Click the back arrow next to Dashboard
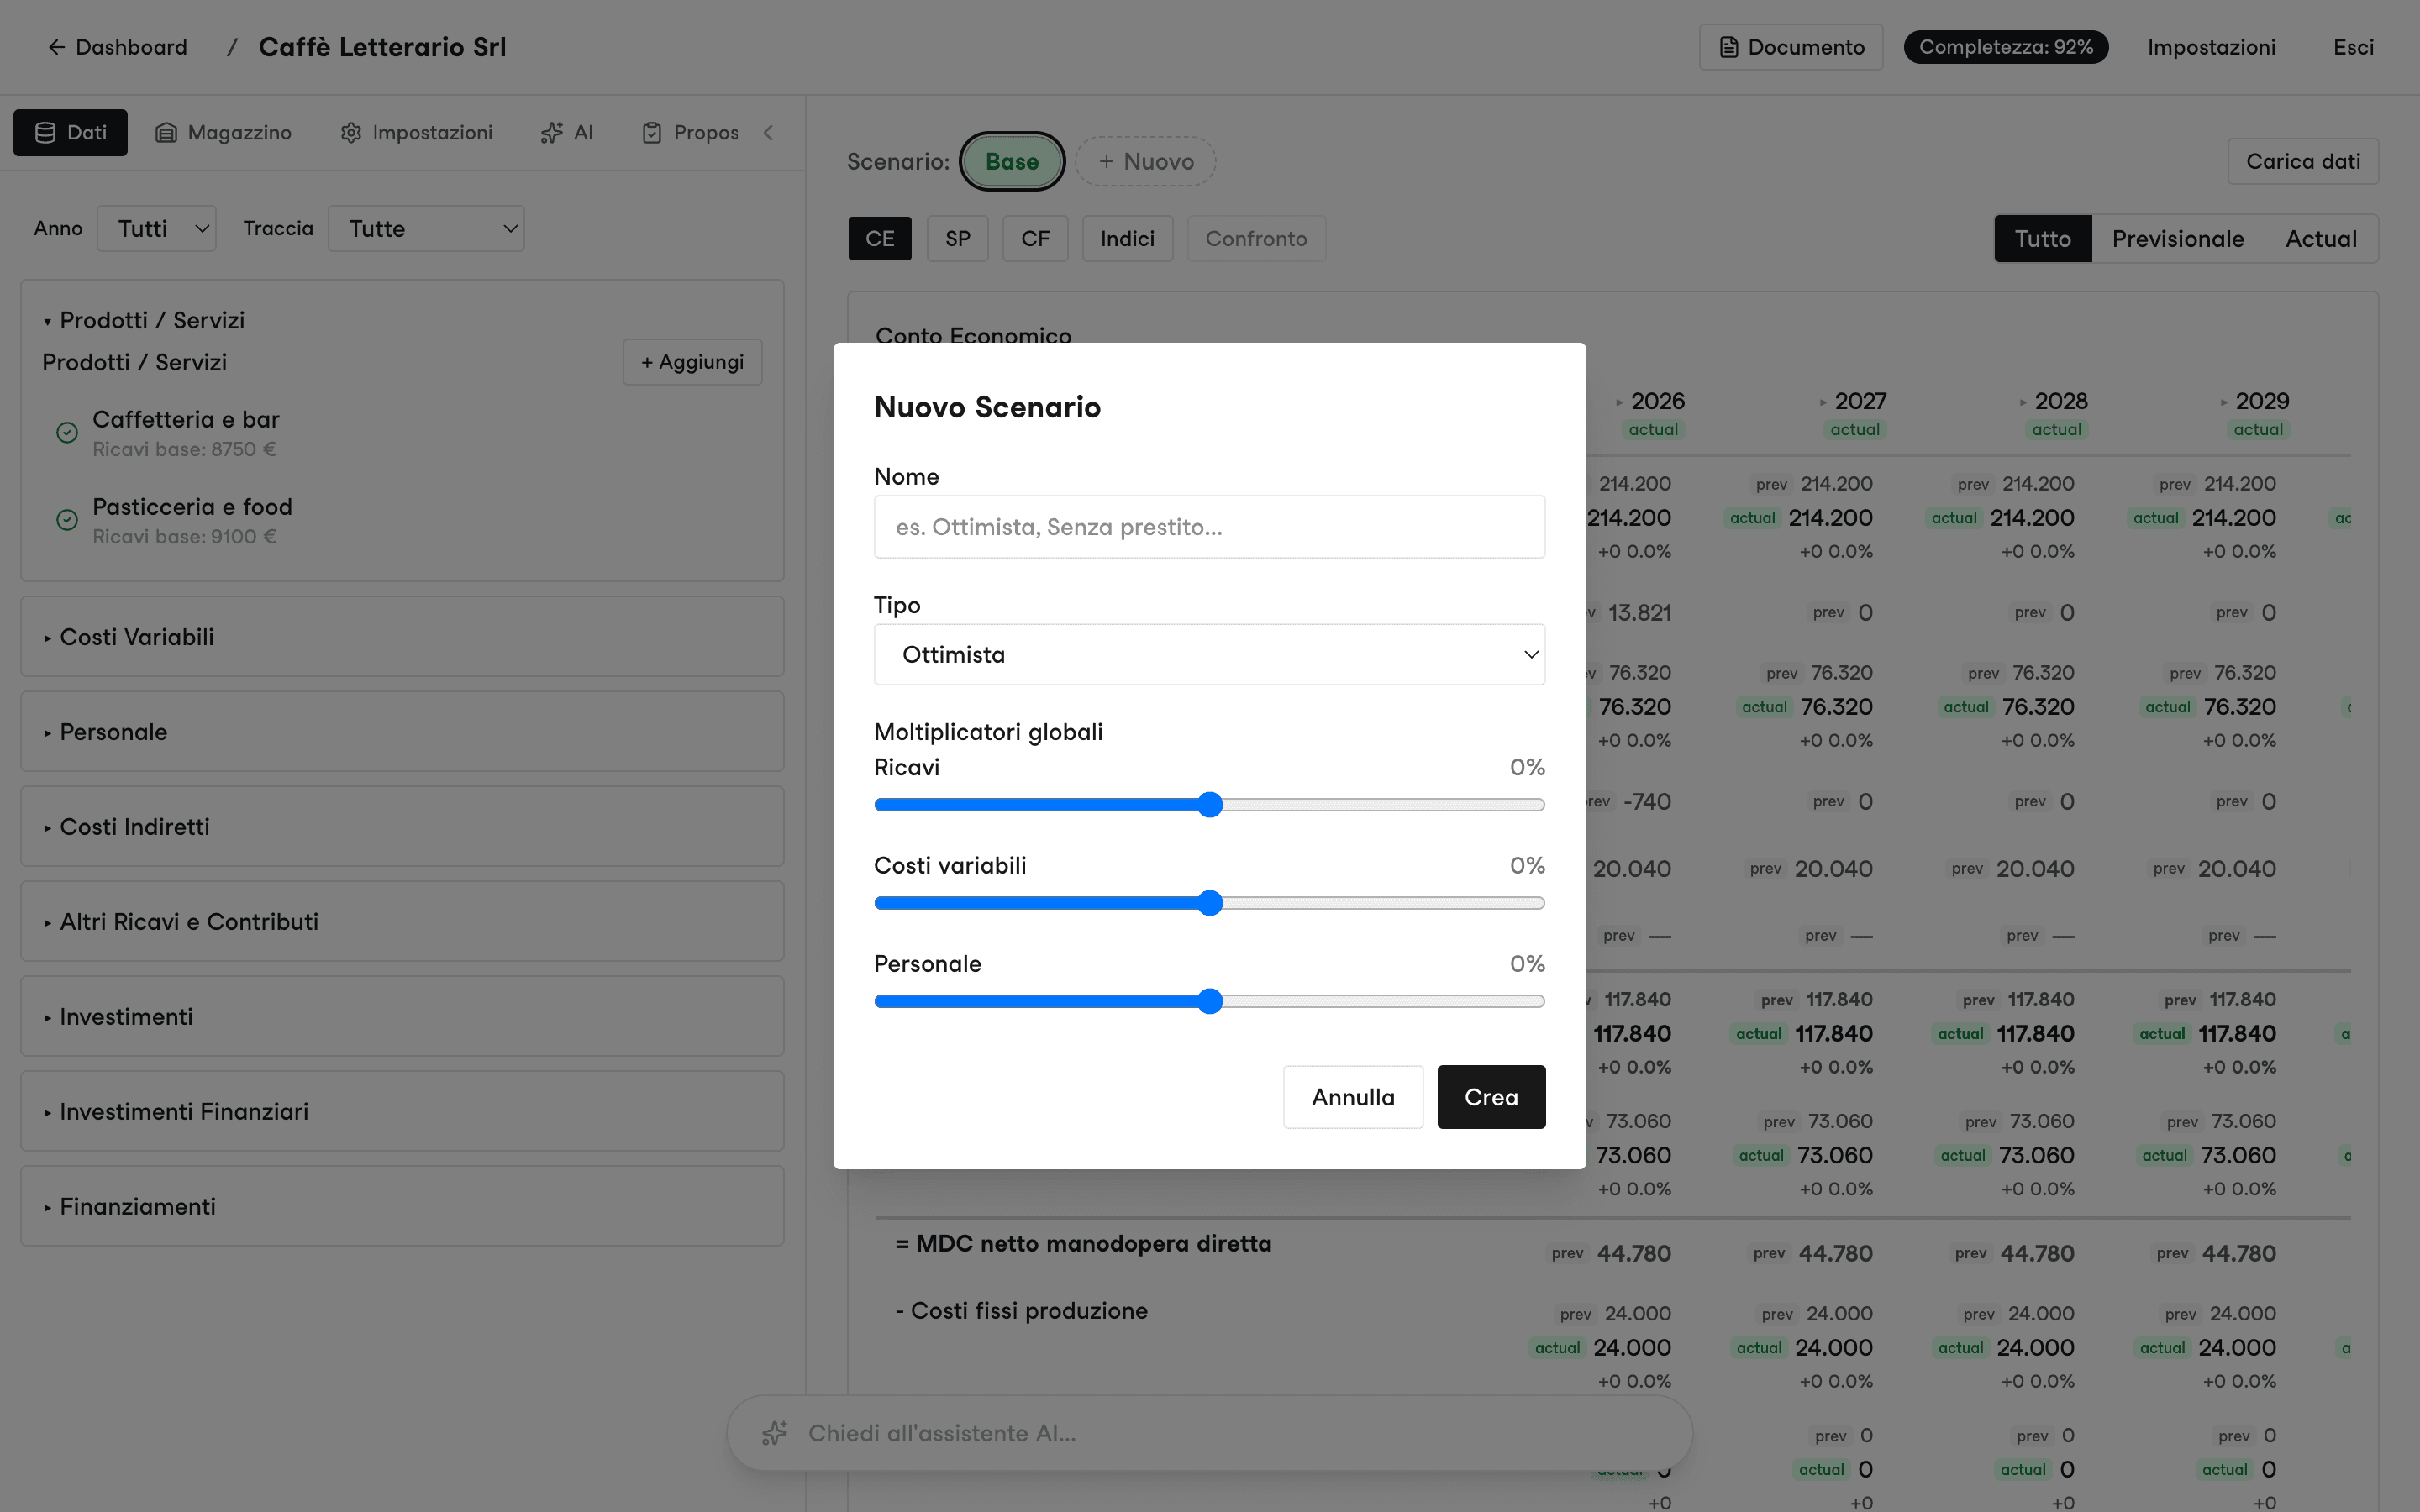The width and height of the screenshot is (2420, 1512). [56, 47]
